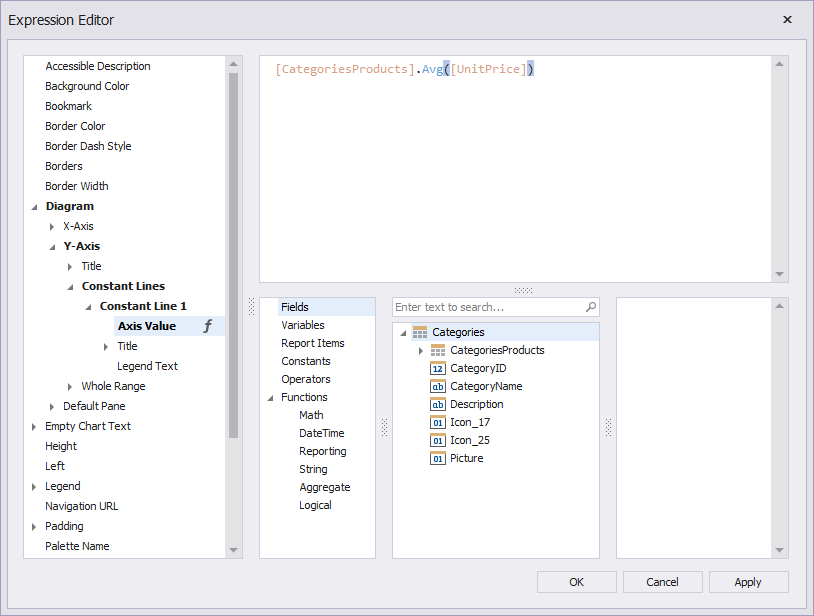Screen dimensions: 814x616
Task: Select the Border Color property
Action: [x=75, y=126]
